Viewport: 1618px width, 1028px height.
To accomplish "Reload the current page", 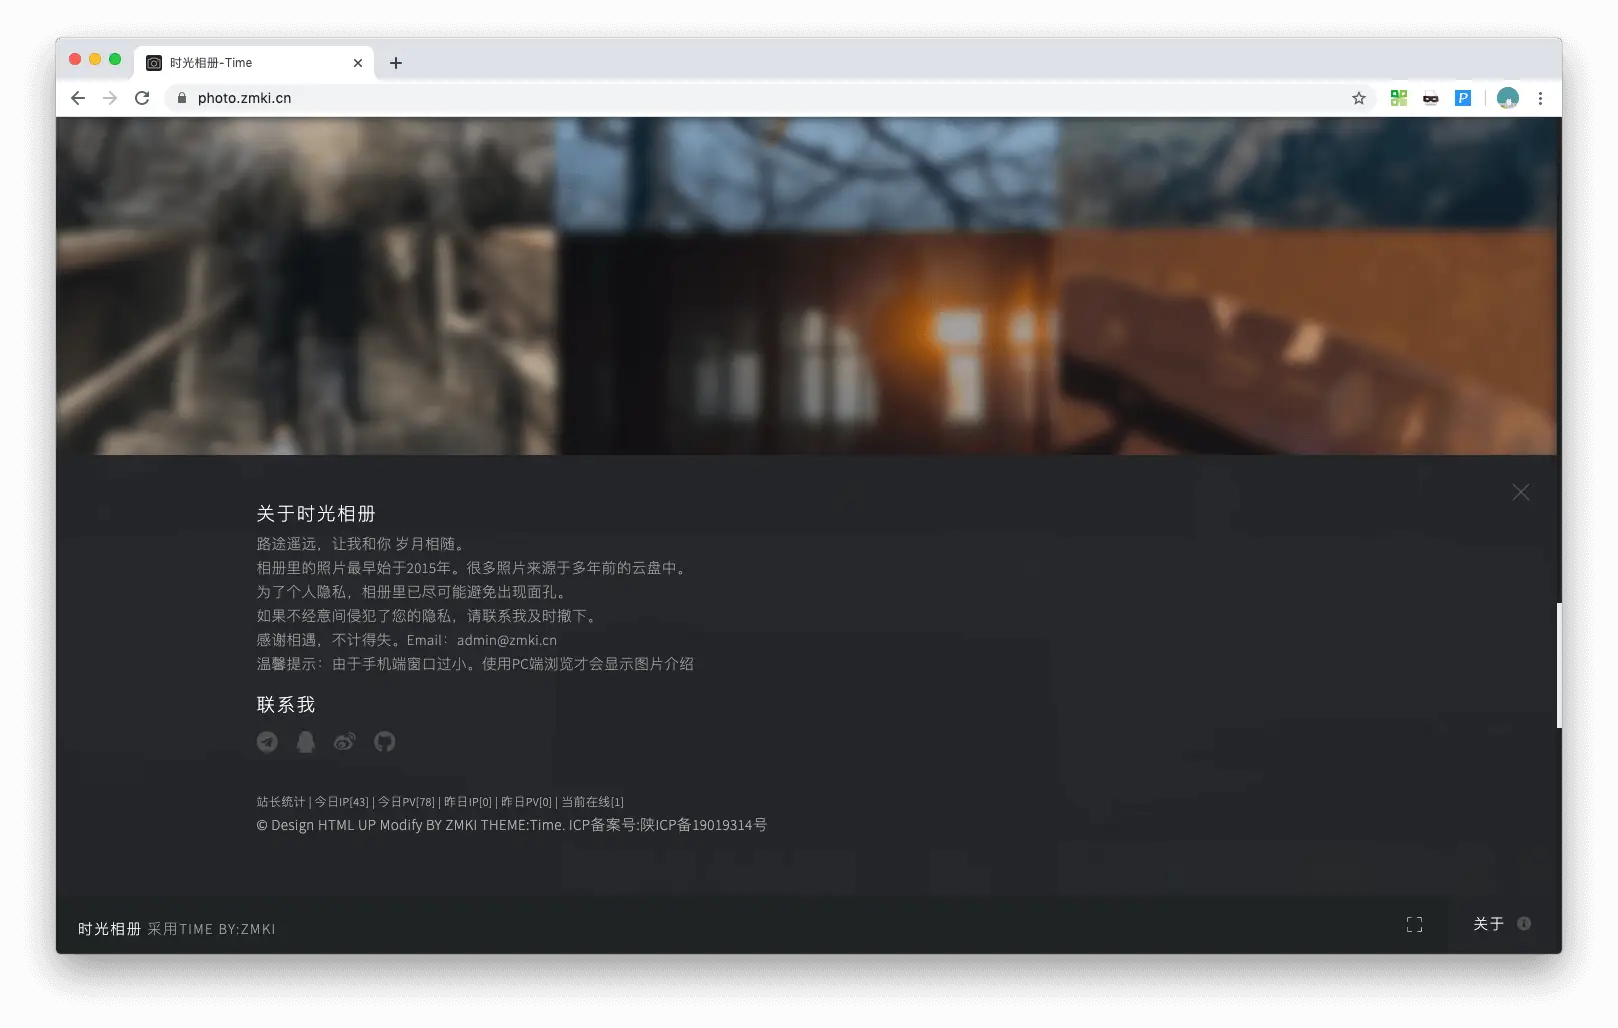I will (x=142, y=98).
